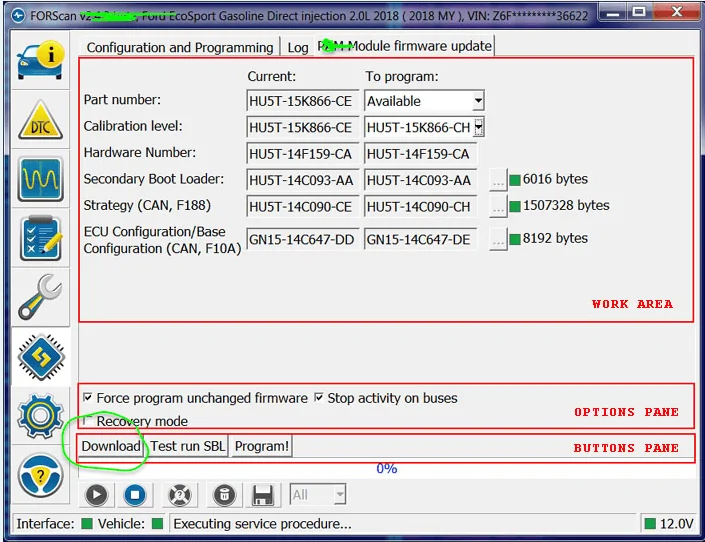Image resolution: width=705 pixels, height=542 pixels.
Task: Switch to Configuration and Programming tab
Action: pos(180,47)
